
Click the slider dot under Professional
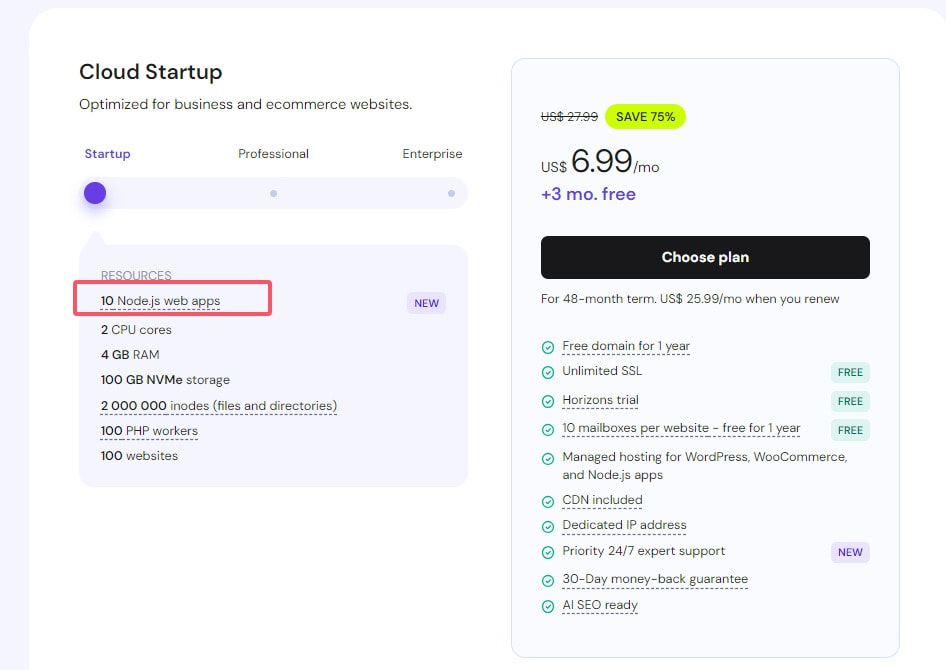[x=273, y=193]
